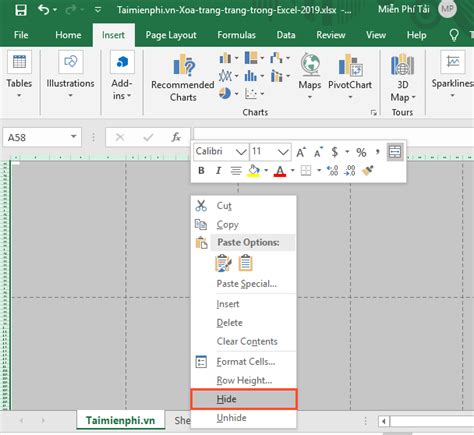
Task: Expand the Name Box dropdown arrow
Action: tap(73, 137)
